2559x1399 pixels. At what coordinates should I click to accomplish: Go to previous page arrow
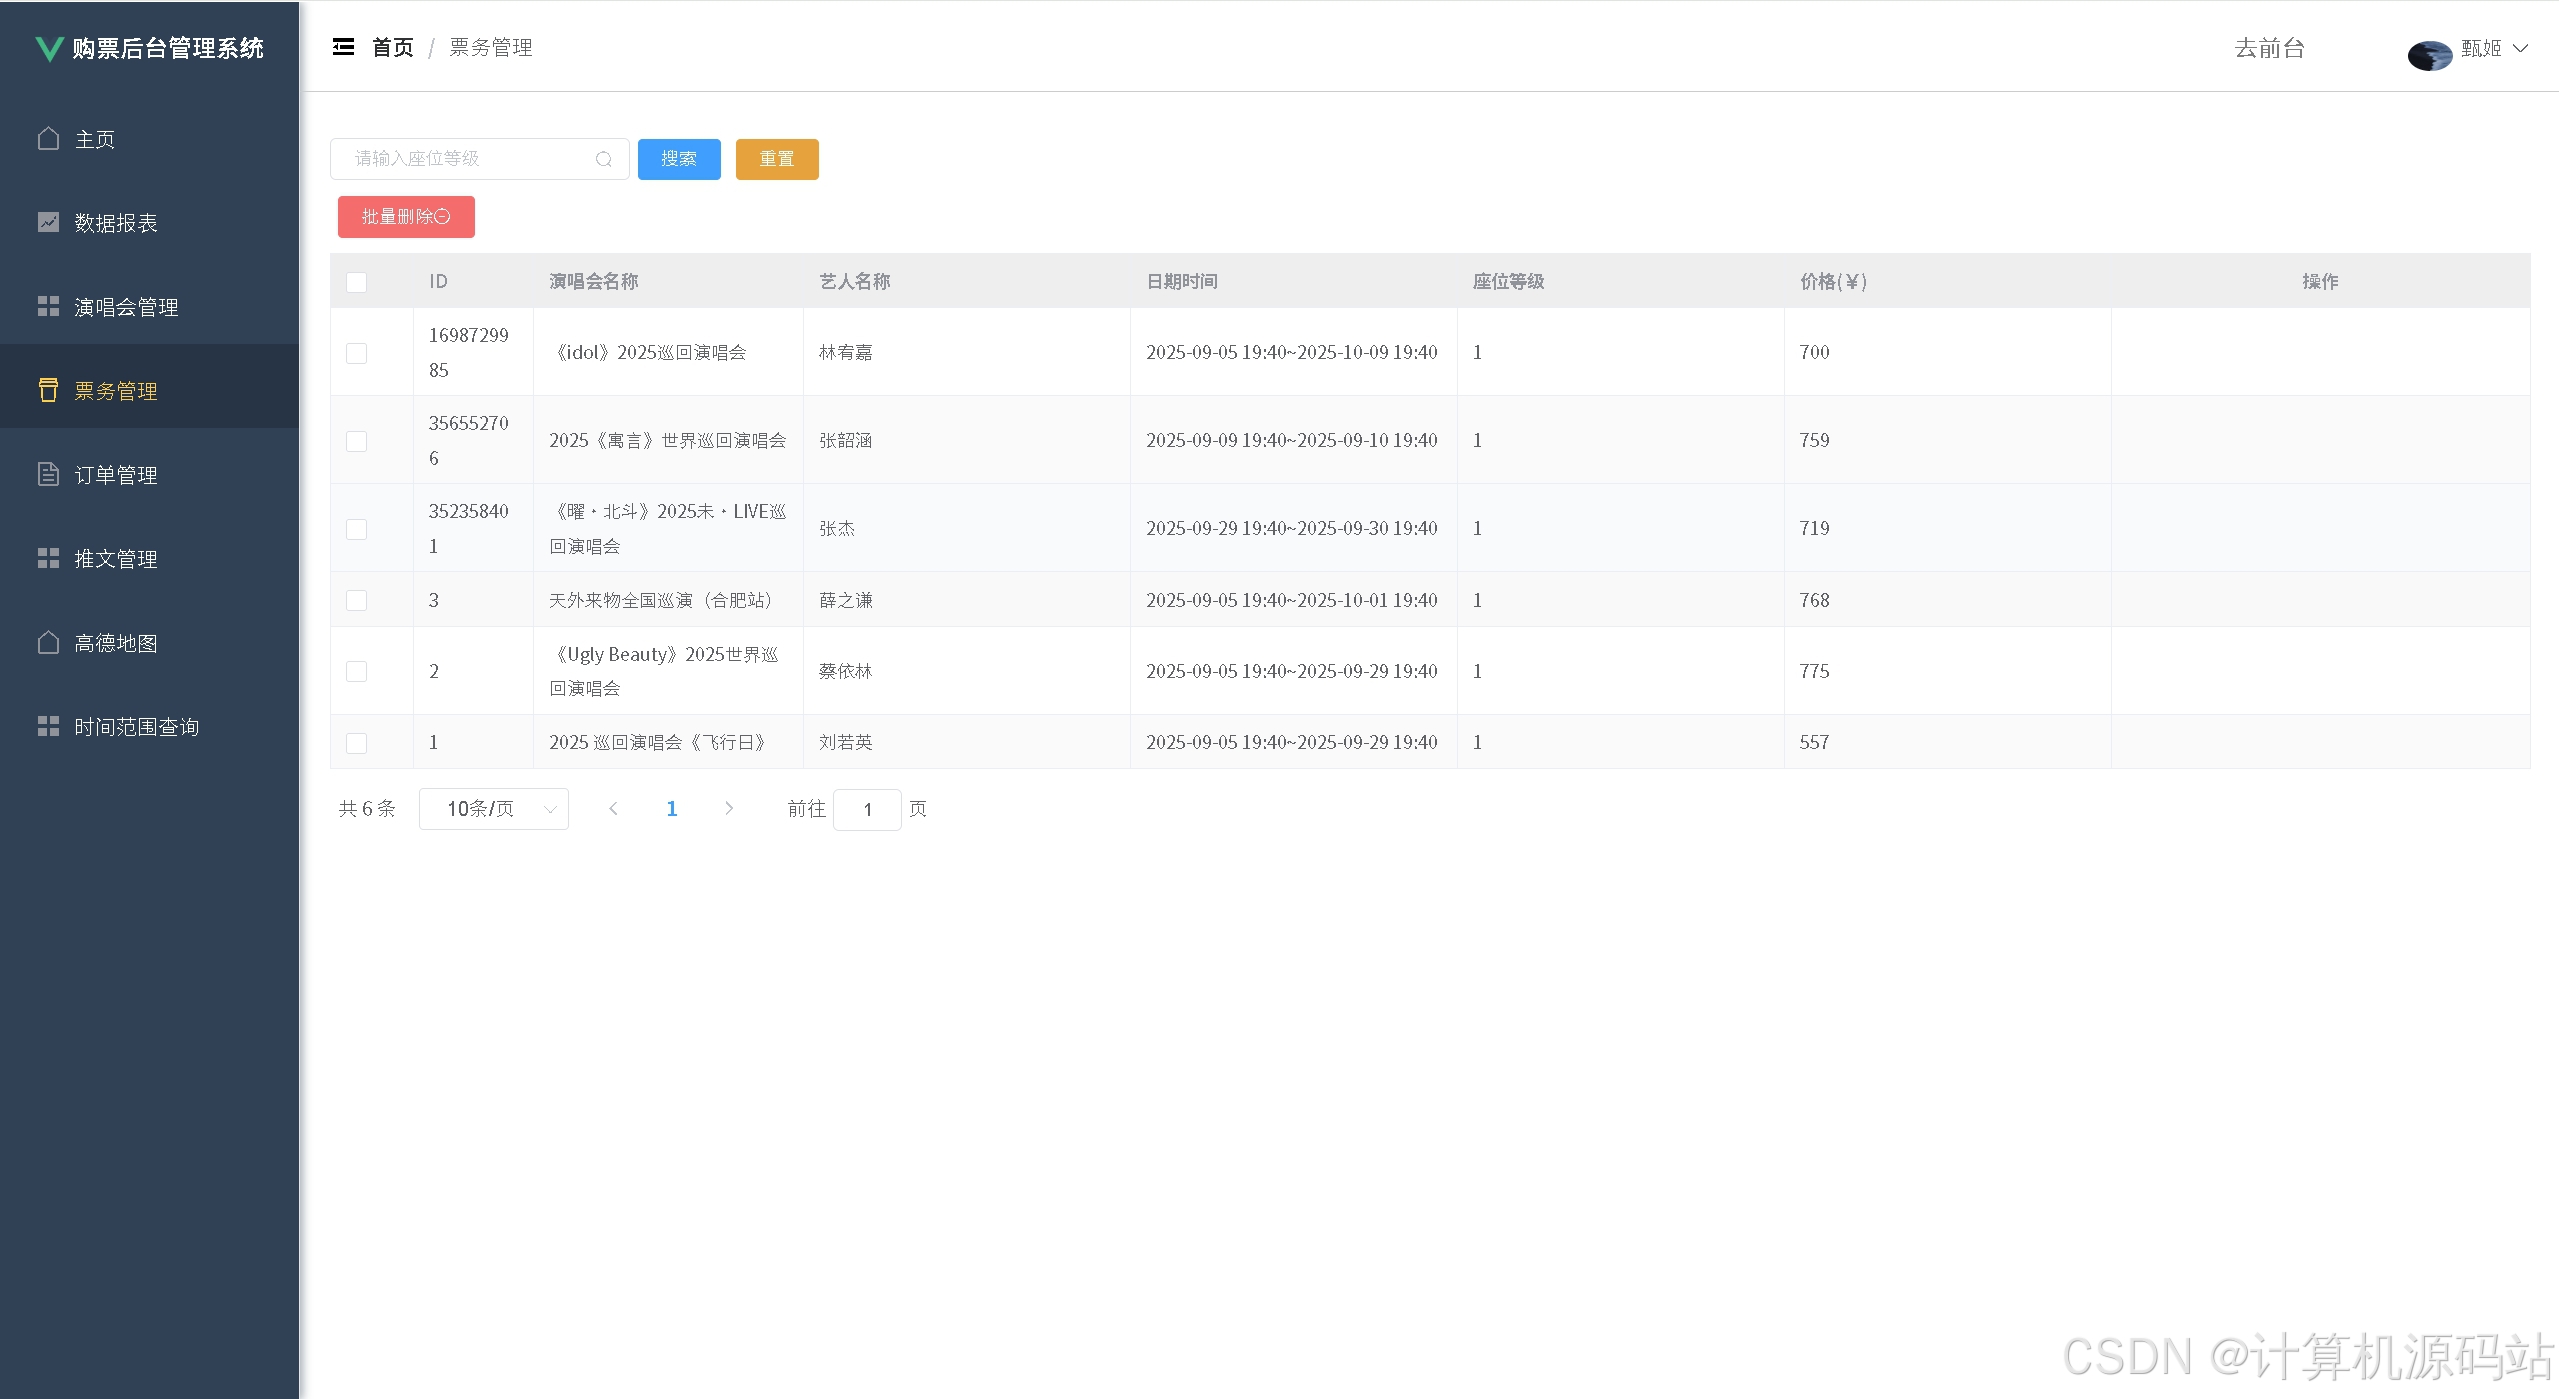point(613,808)
